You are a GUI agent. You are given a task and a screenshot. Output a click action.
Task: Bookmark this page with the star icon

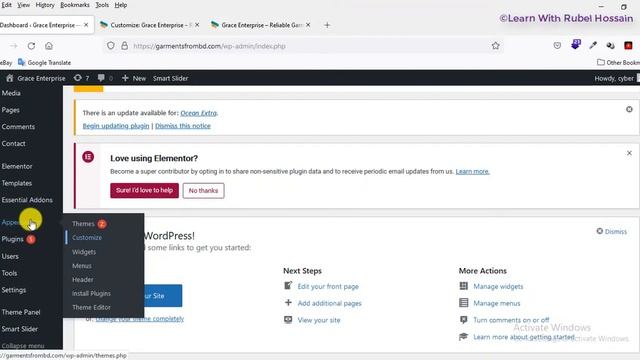[496, 46]
